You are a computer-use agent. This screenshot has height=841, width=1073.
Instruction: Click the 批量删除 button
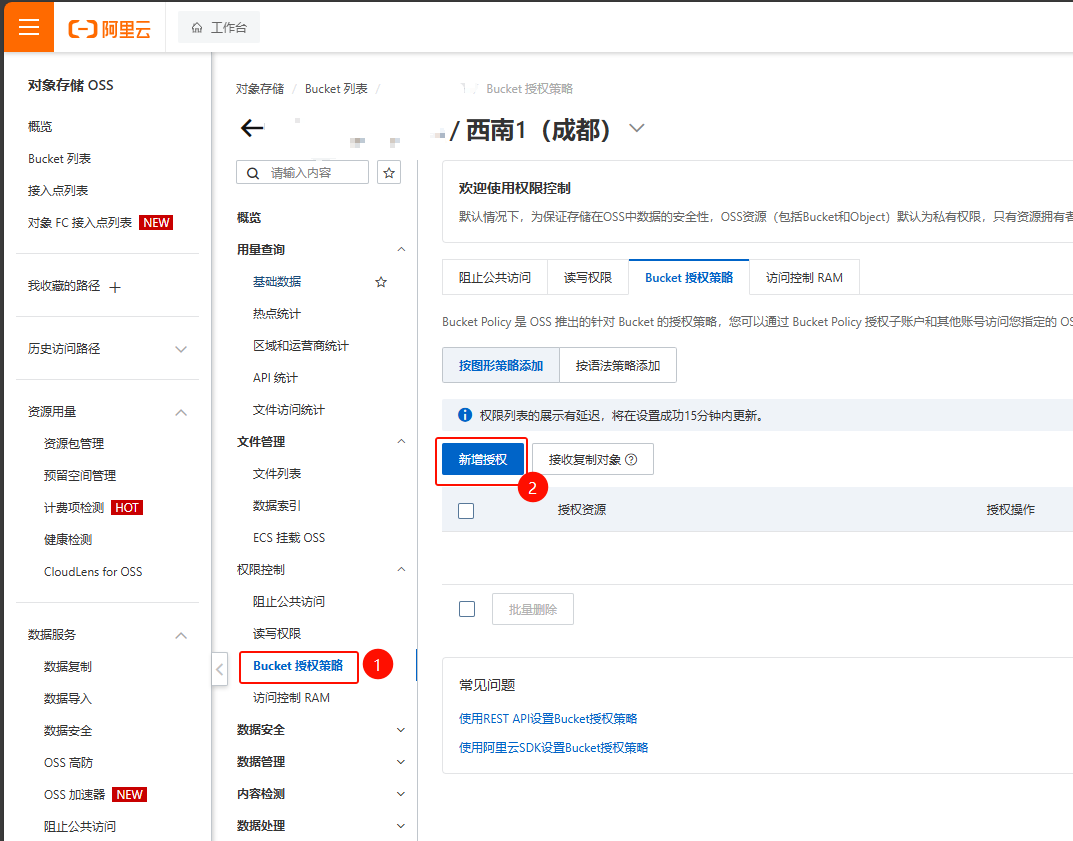click(x=532, y=609)
